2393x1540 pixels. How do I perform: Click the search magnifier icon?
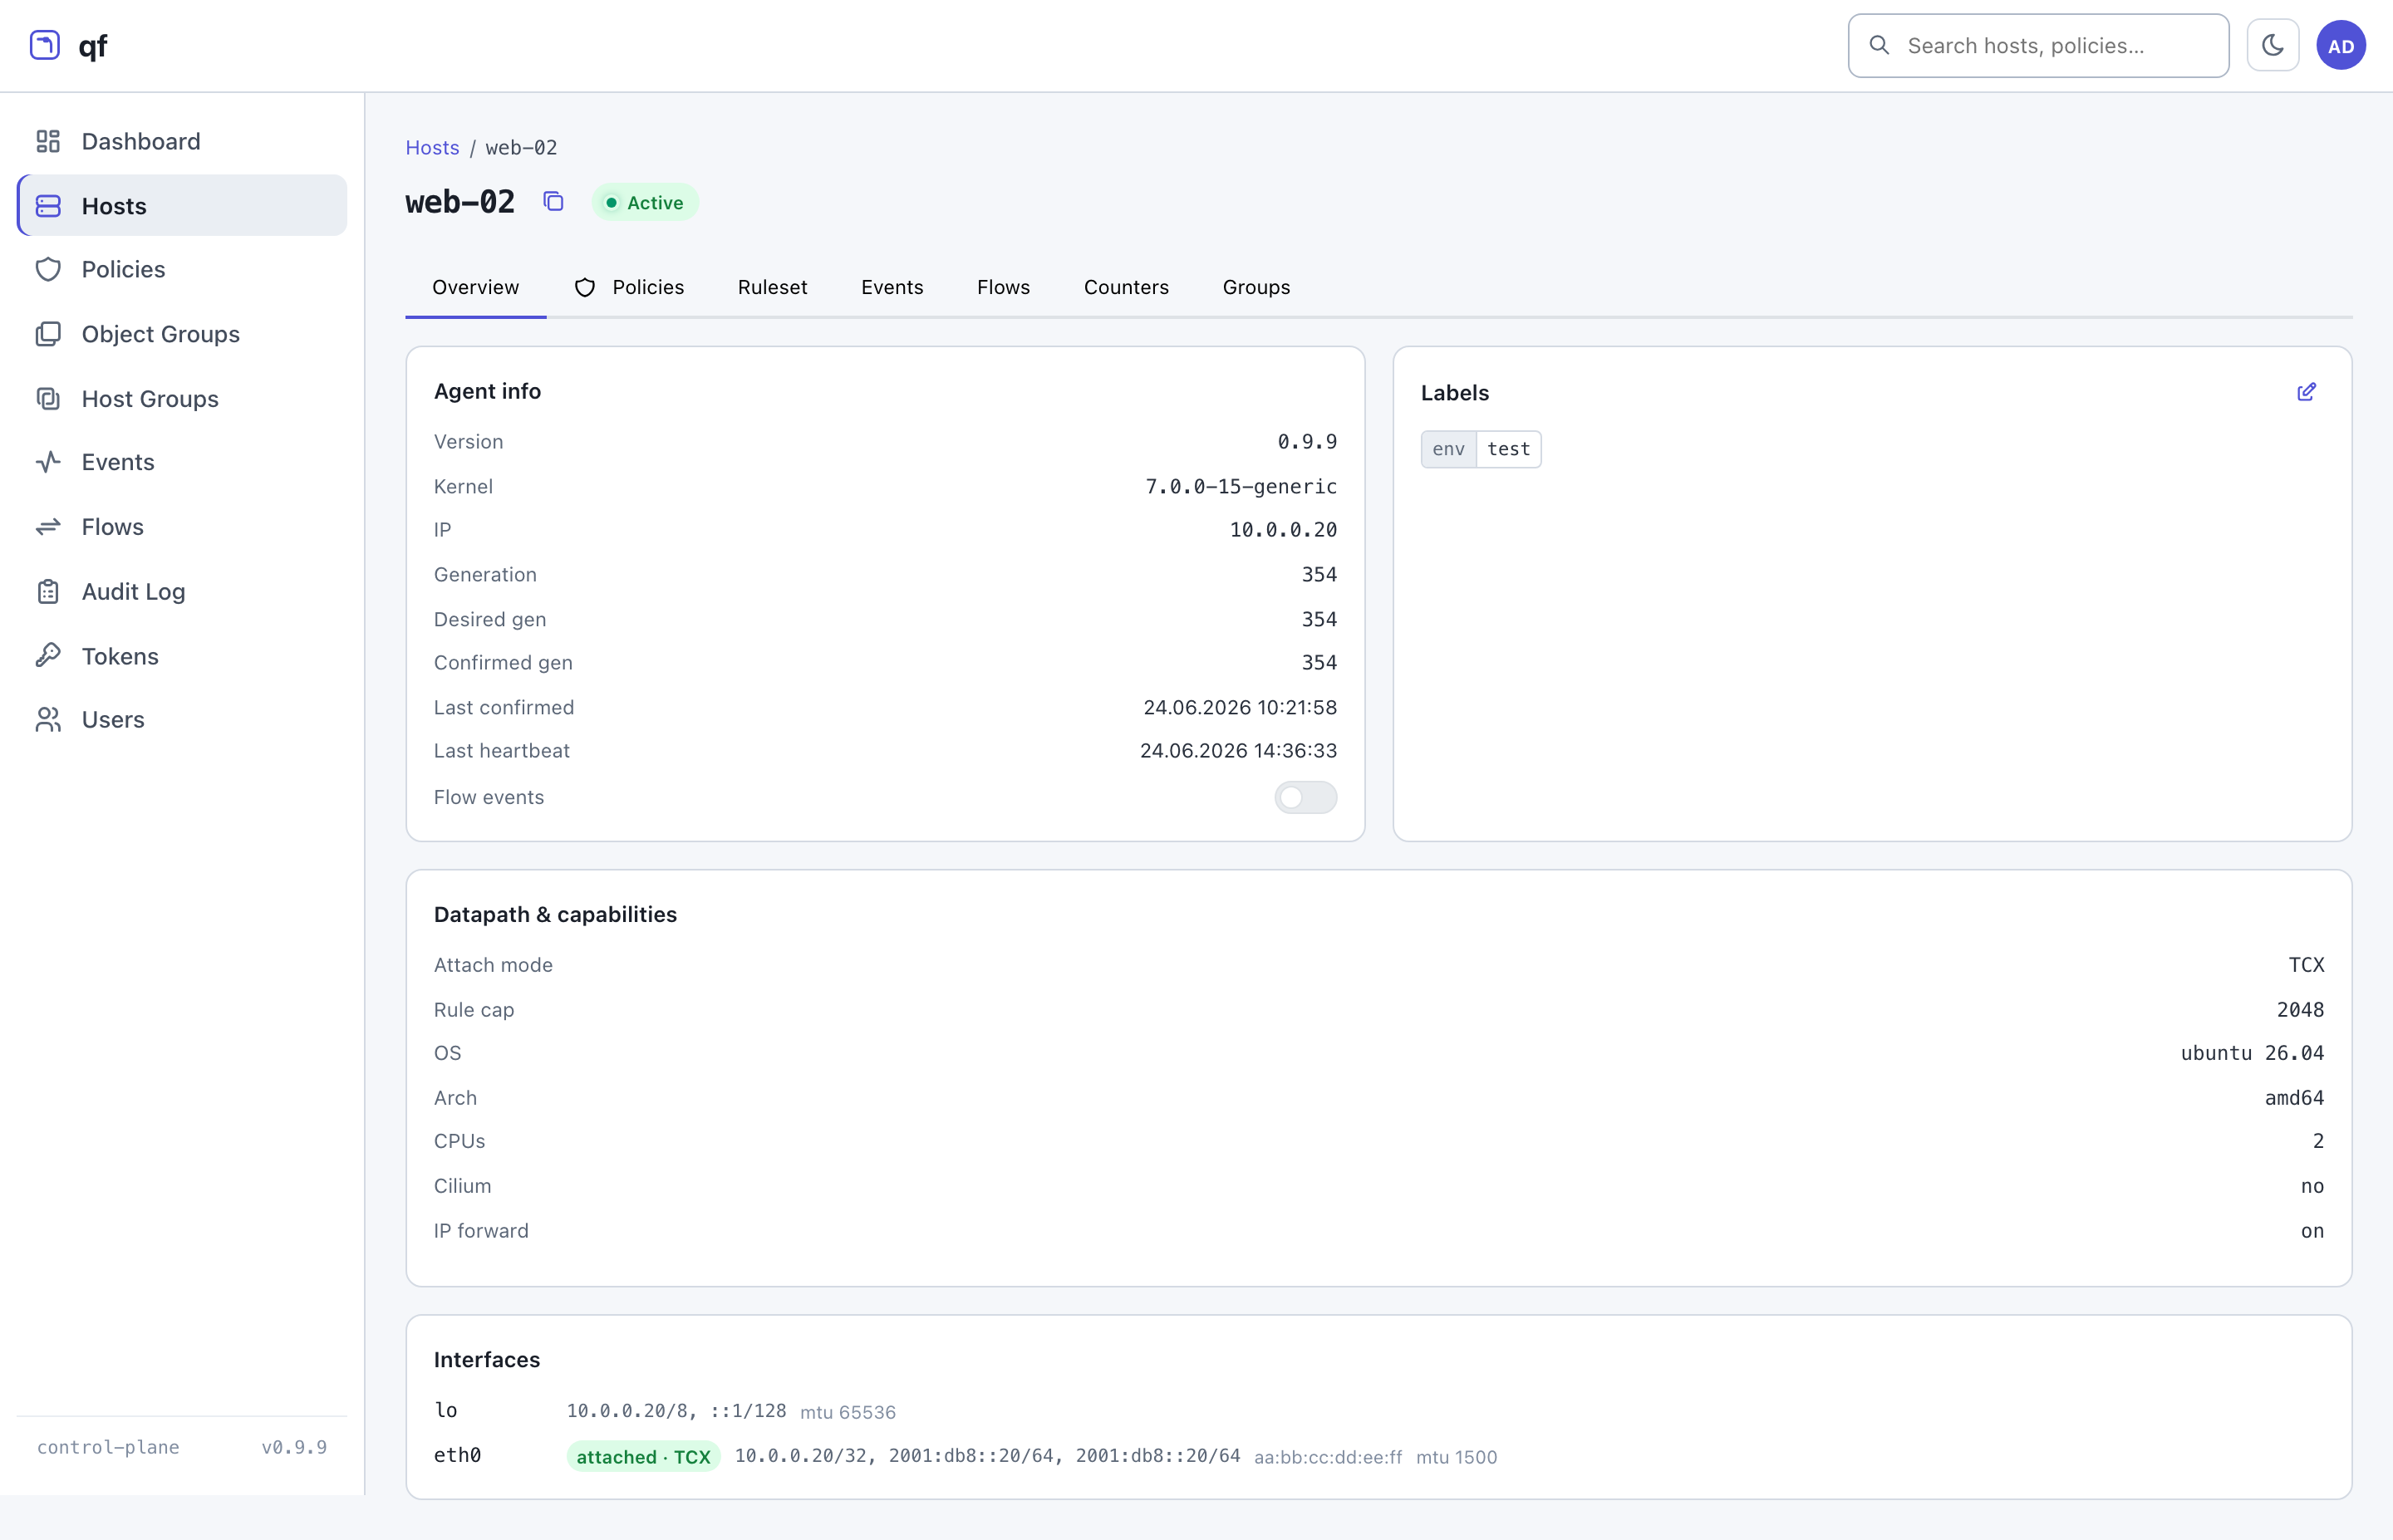pyautogui.click(x=1879, y=45)
